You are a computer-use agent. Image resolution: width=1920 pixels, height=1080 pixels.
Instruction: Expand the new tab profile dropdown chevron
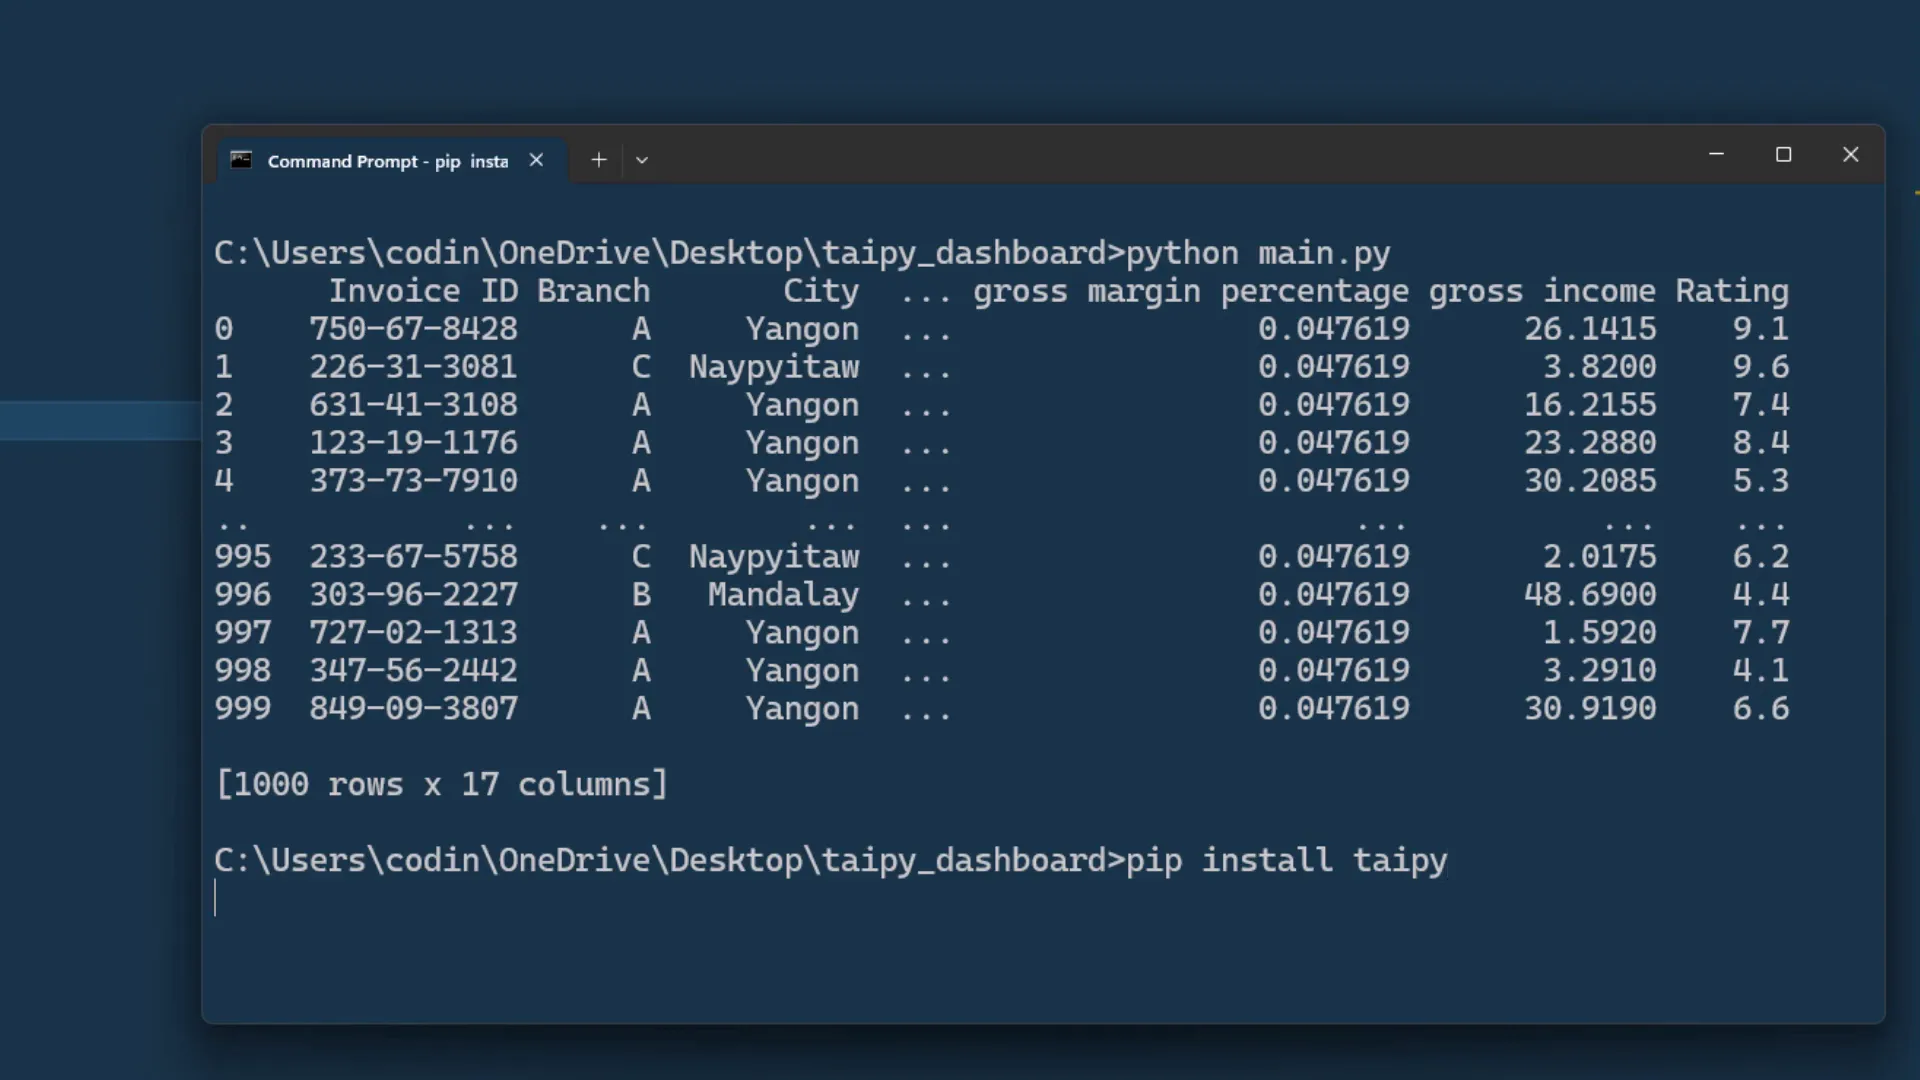point(642,160)
